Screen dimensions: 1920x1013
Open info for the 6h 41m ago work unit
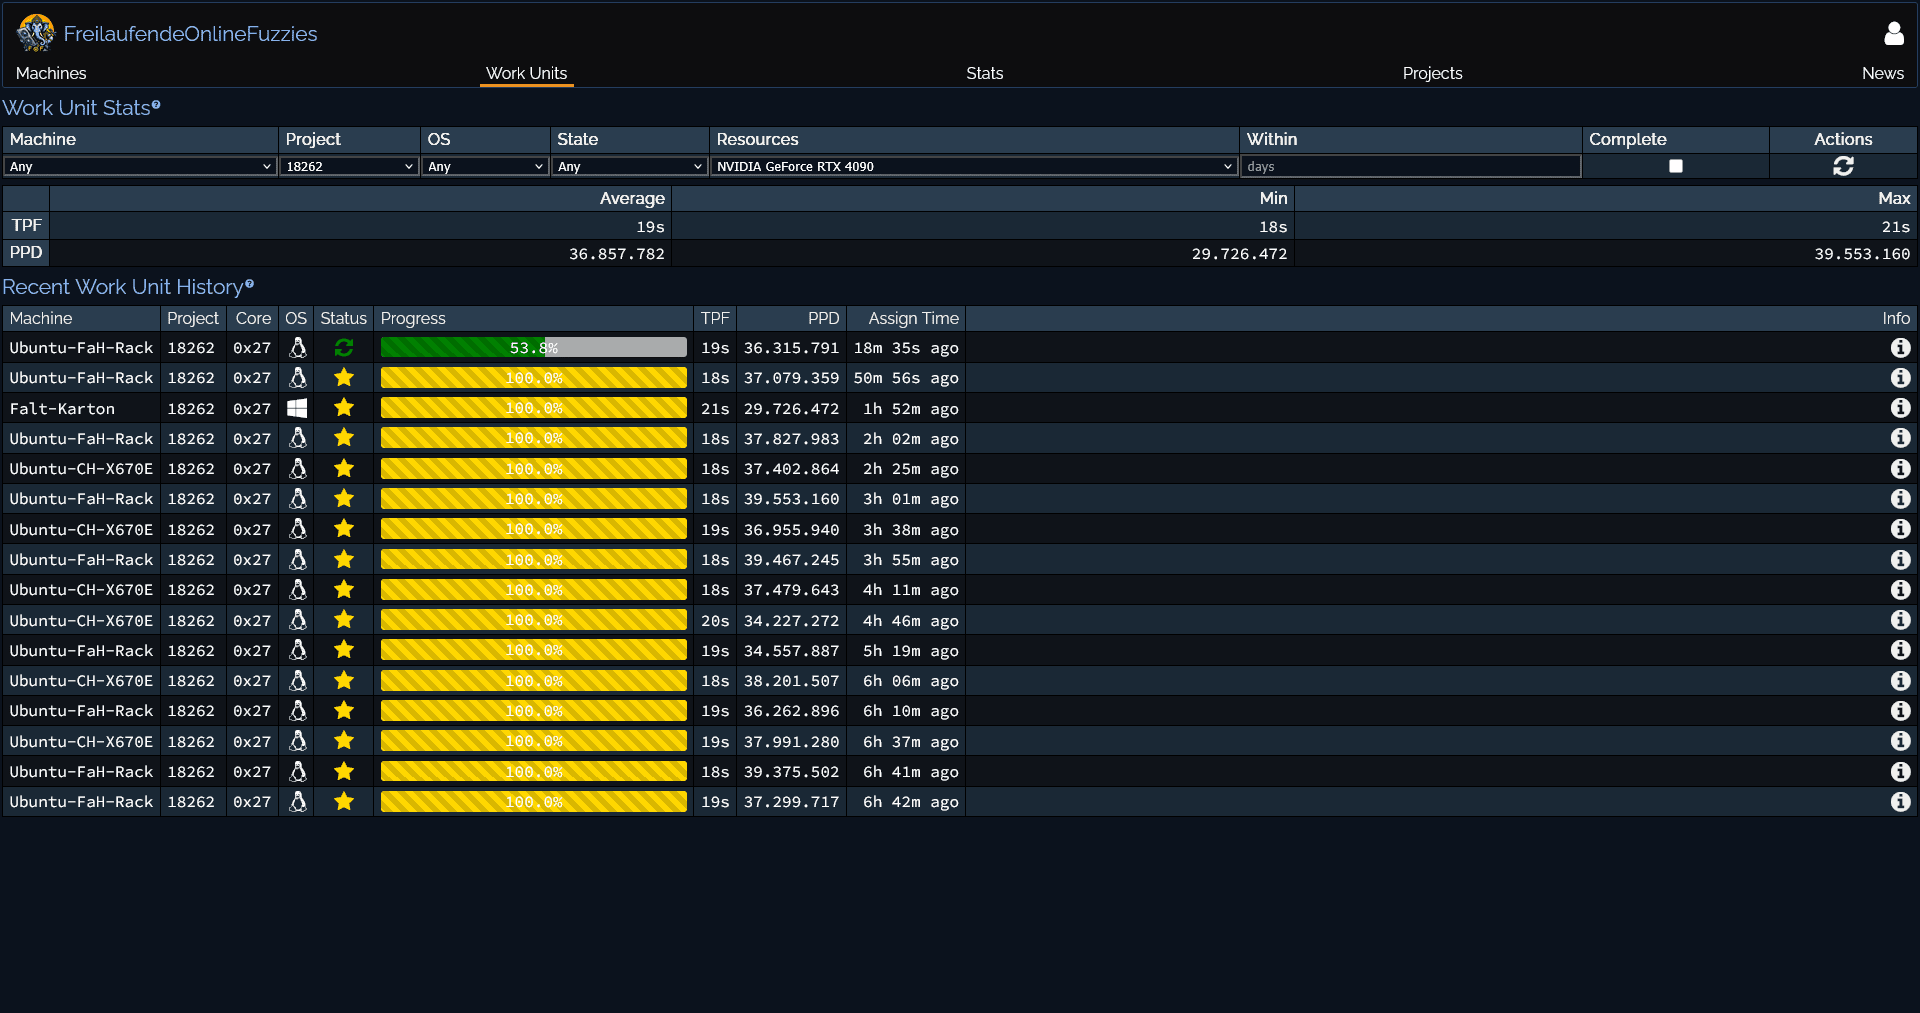[x=1901, y=772]
